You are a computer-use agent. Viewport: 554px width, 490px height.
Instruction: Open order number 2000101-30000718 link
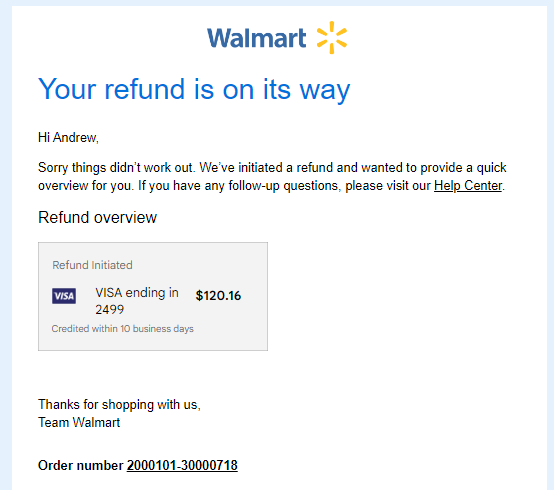[x=182, y=466]
